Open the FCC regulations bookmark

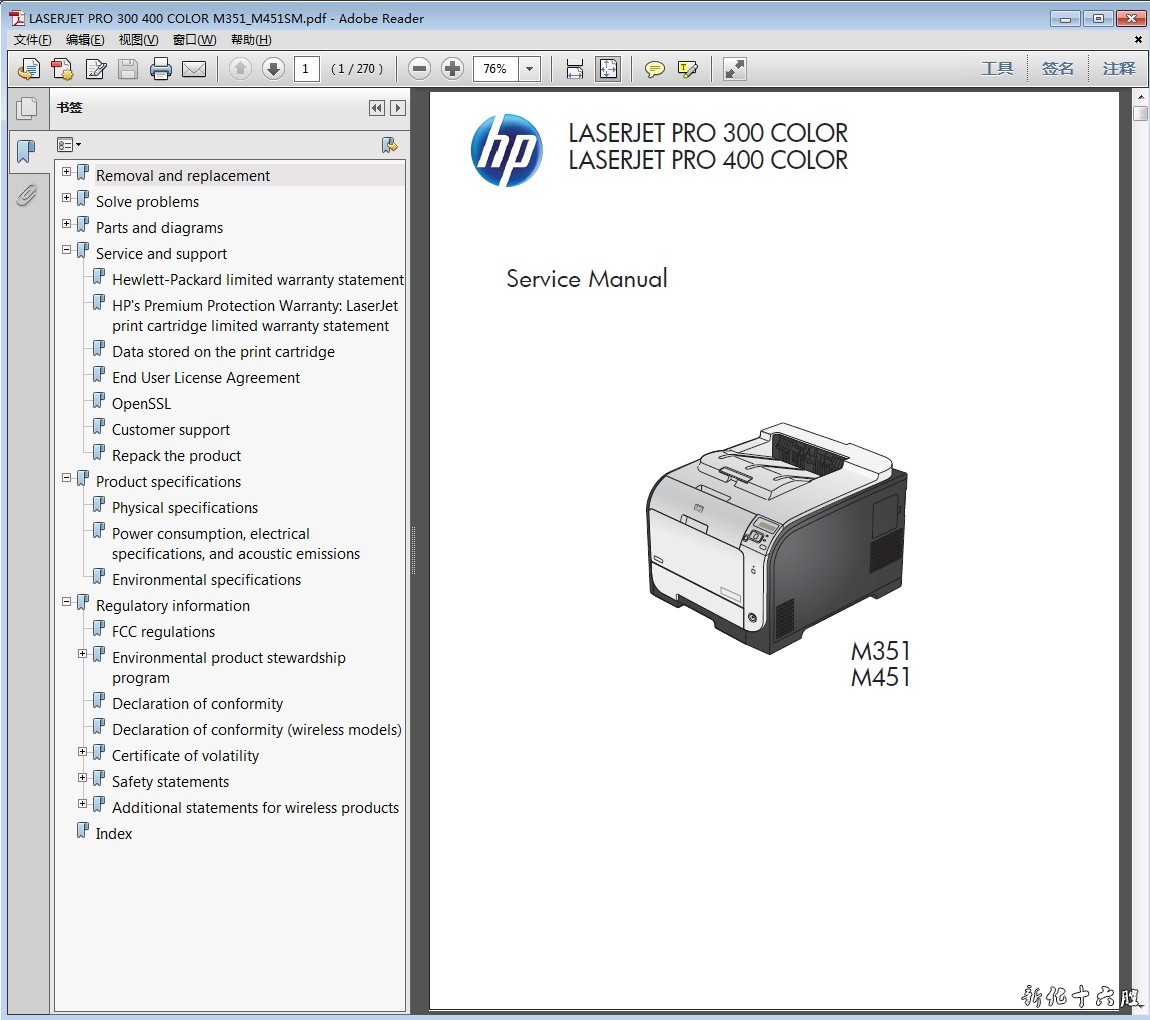point(163,632)
